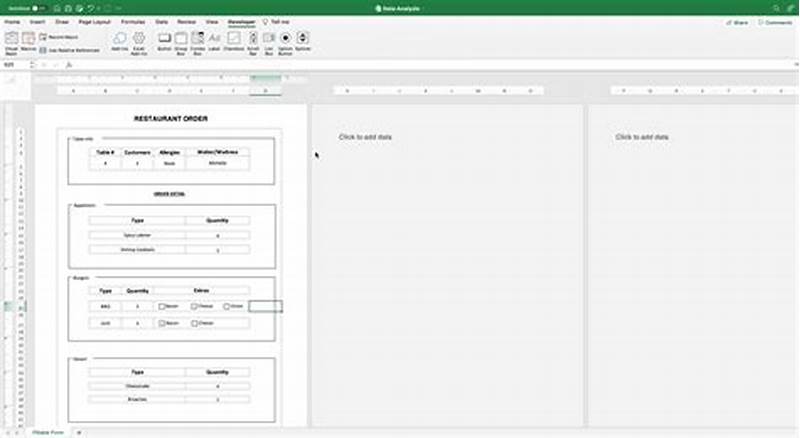Open the Insert ribbon tab

coord(37,22)
